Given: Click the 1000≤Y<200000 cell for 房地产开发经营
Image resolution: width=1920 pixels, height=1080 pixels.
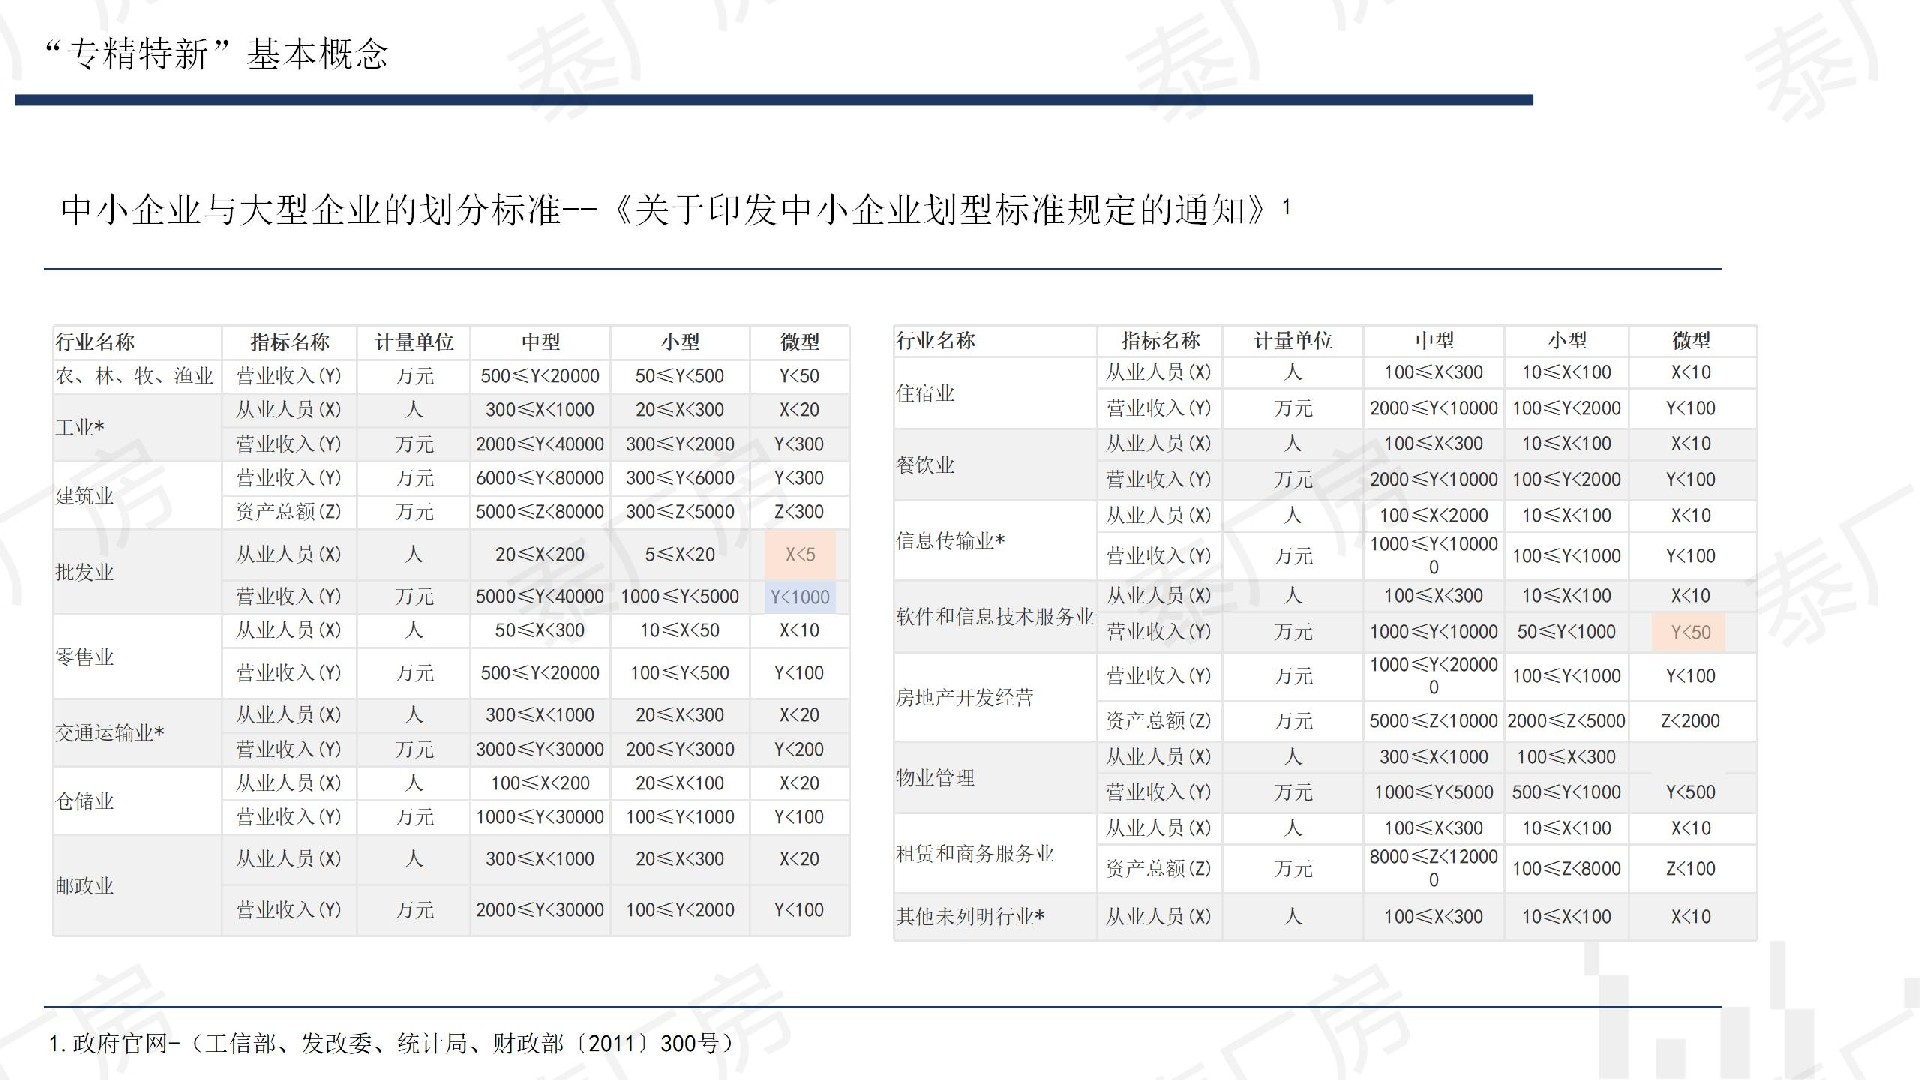Looking at the screenshot, I should [x=1433, y=676].
